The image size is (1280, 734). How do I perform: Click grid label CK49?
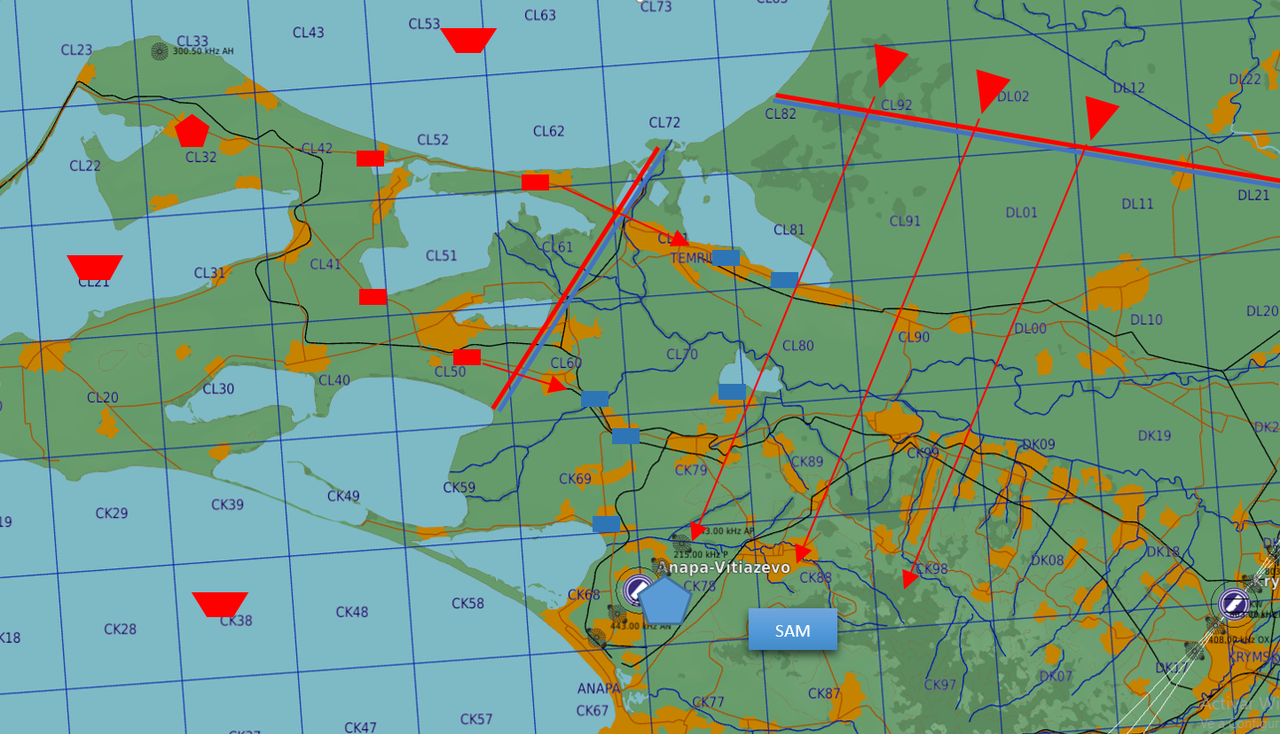point(343,496)
